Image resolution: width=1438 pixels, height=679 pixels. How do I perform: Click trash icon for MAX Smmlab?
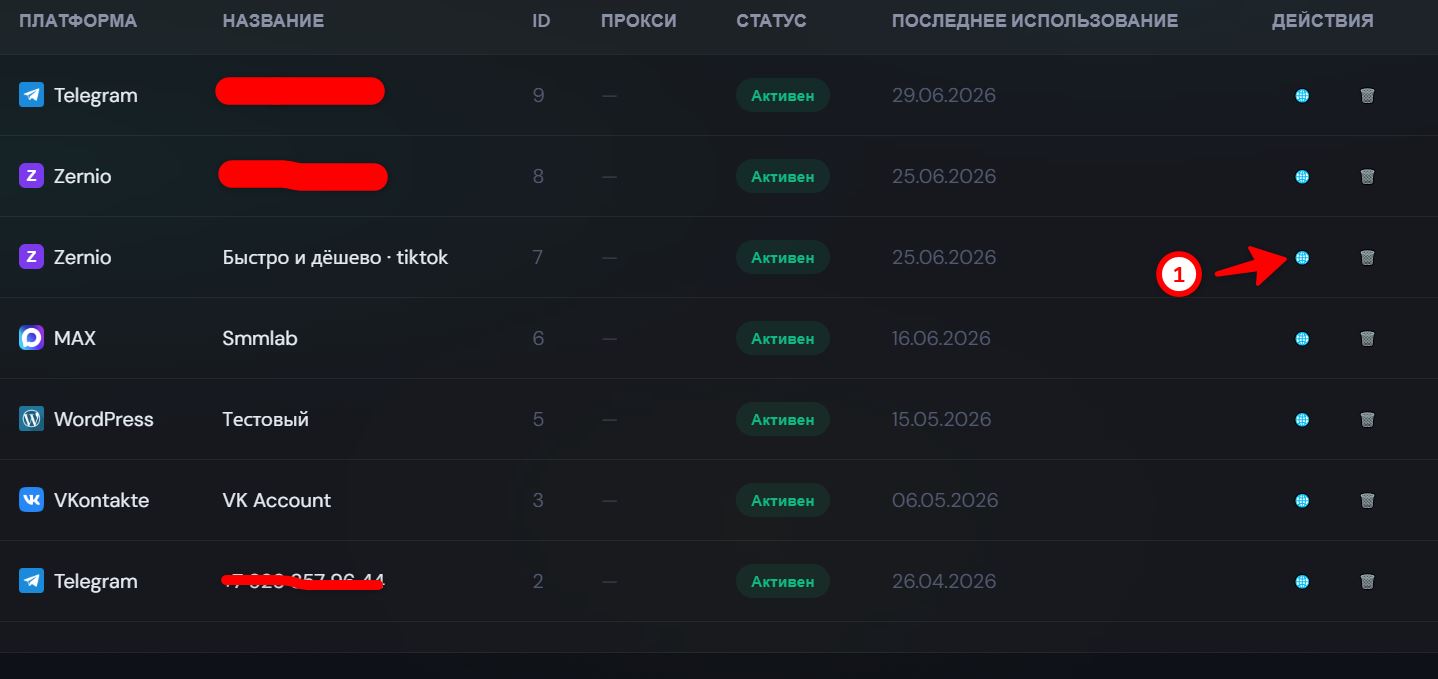[x=1367, y=338]
